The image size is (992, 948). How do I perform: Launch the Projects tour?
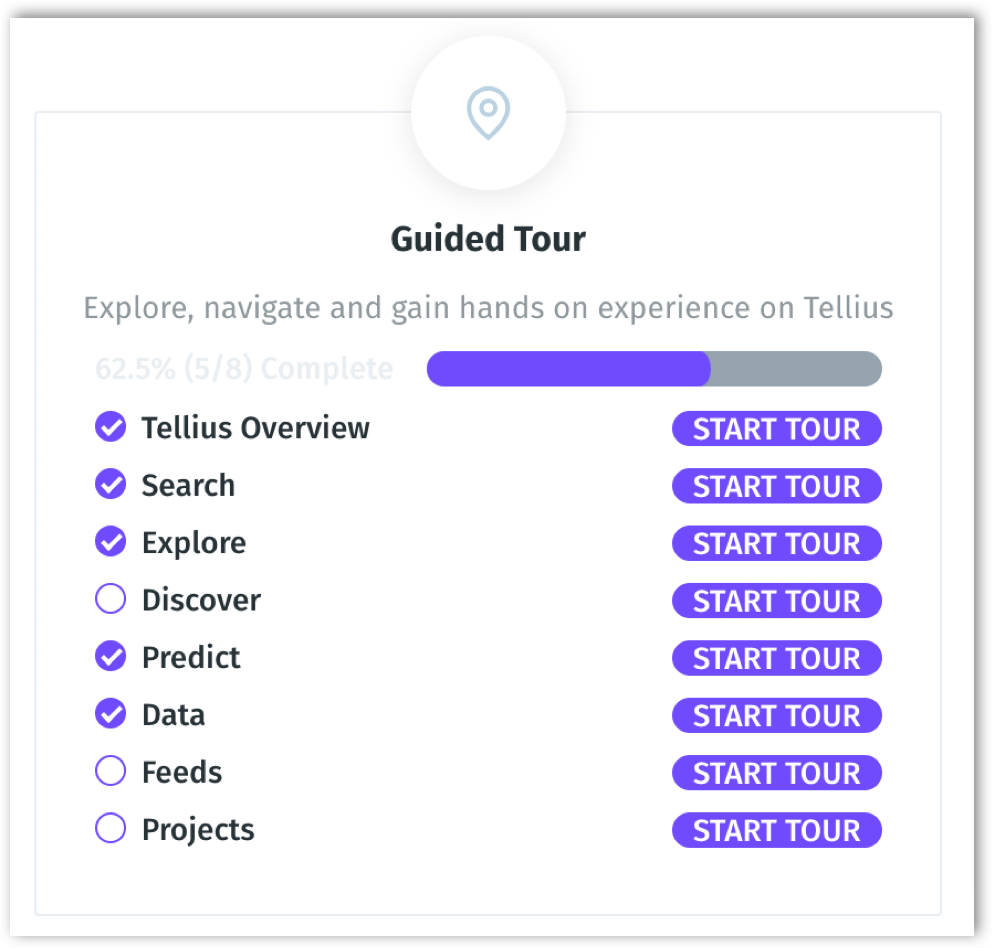776,830
